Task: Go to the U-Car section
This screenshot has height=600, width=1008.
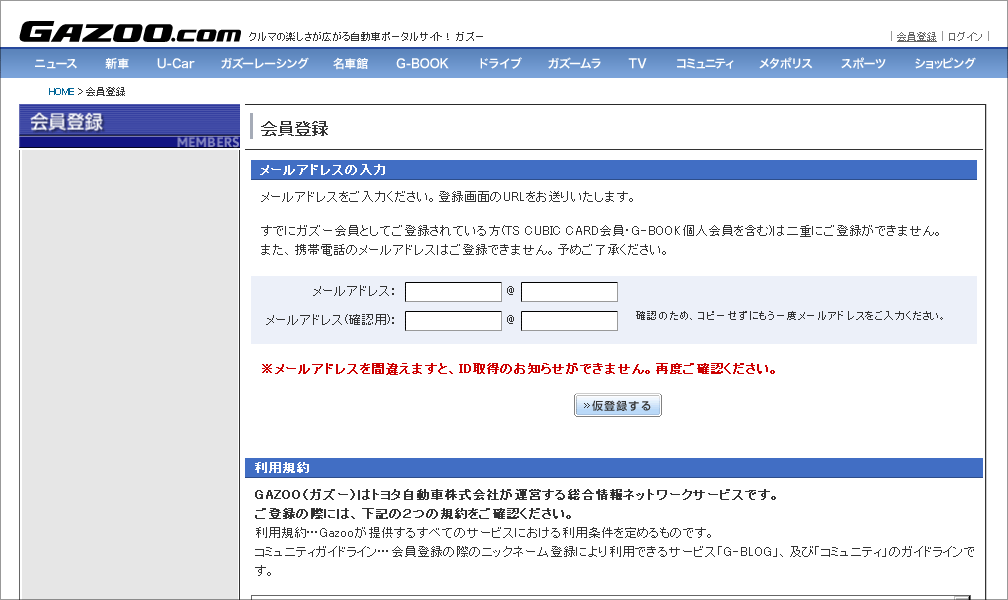Action: point(176,64)
